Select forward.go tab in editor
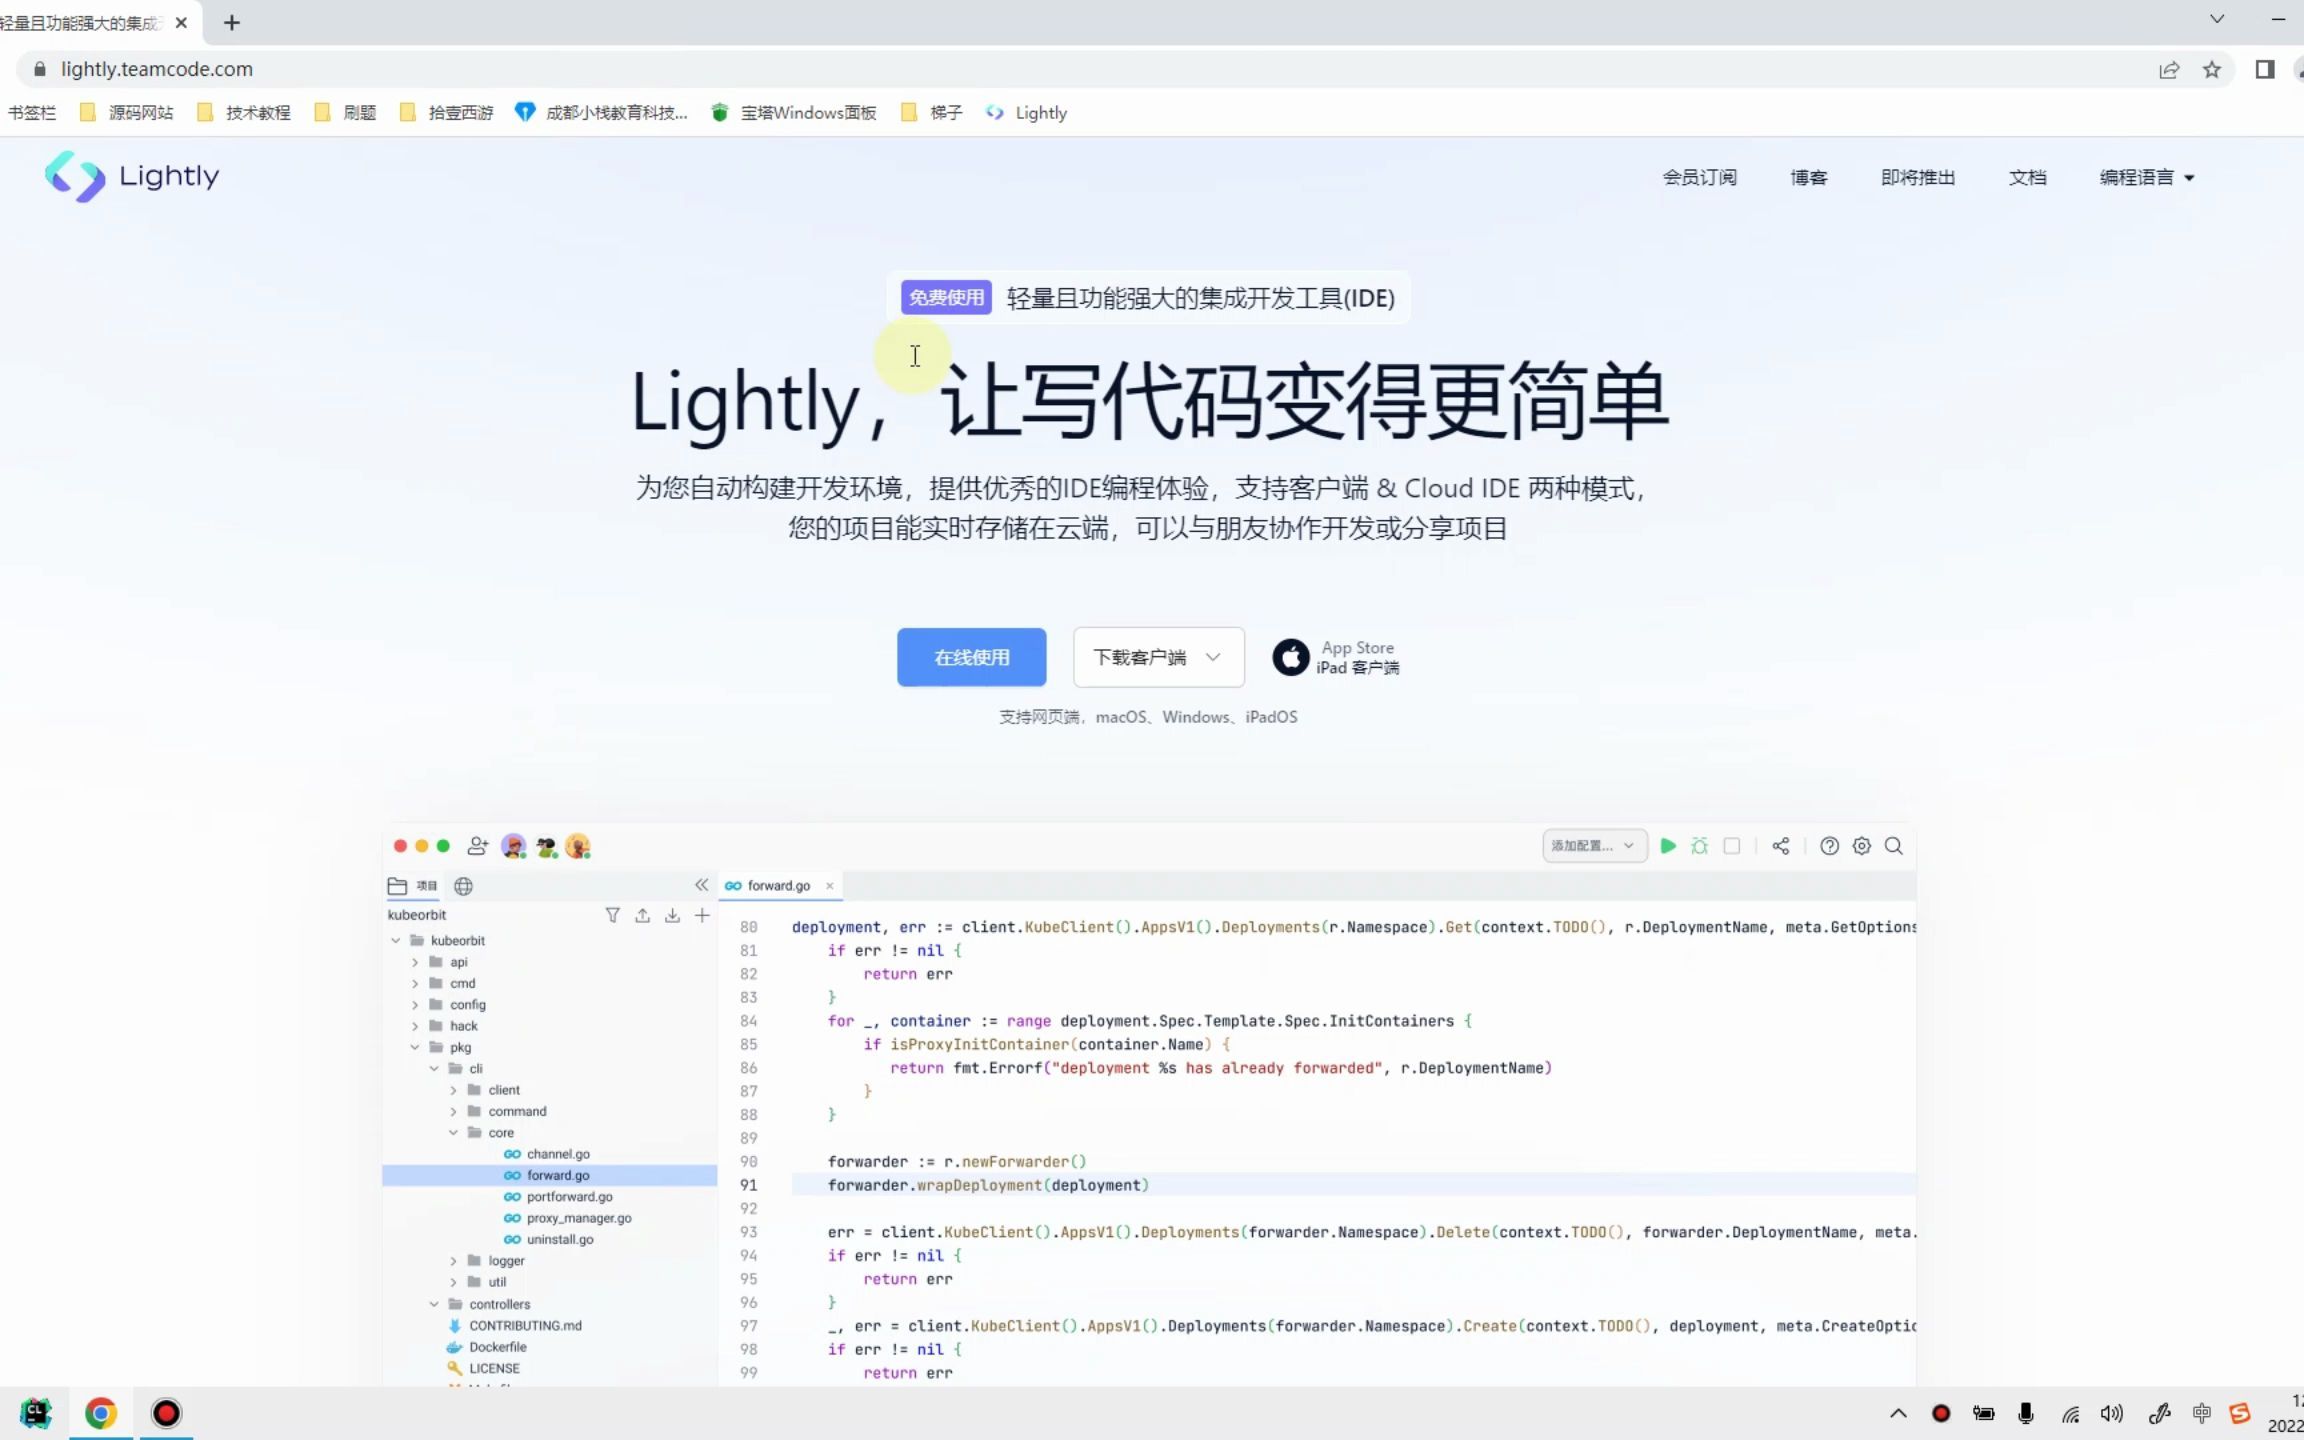Image resolution: width=2304 pixels, height=1440 pixels. coord(775,883)
